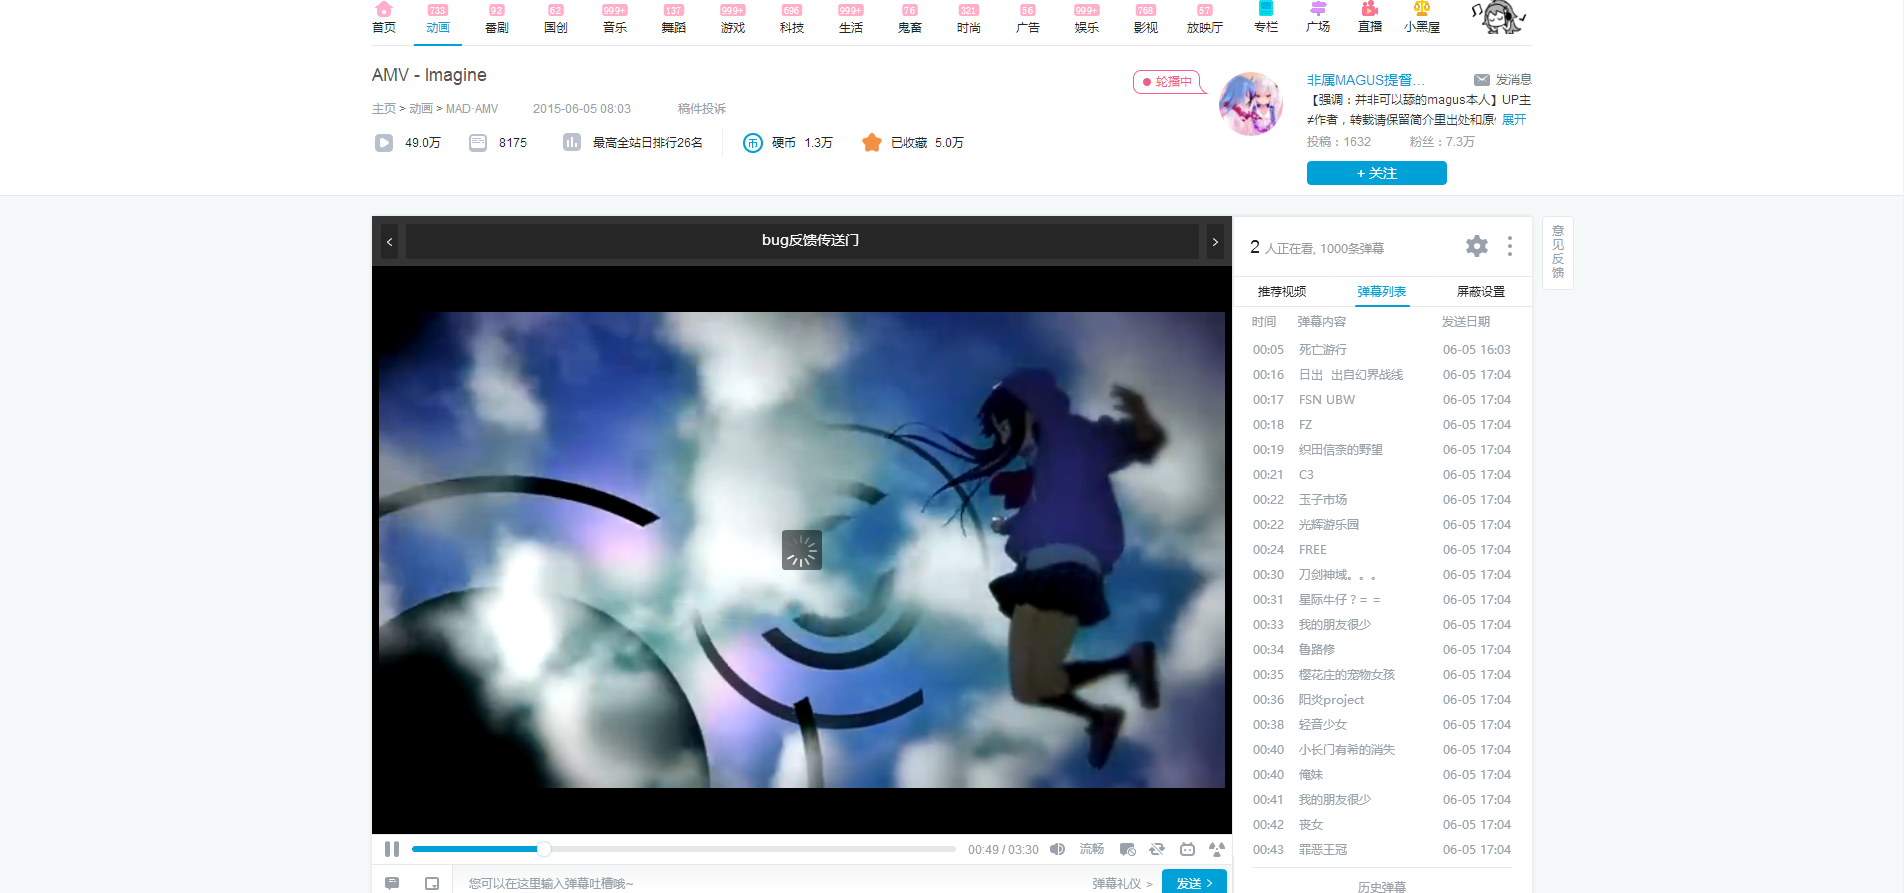Screen dimensions: 1904x893
Task: Open uploader profile 非属MAGUS提督
Action: point(1365,80)
